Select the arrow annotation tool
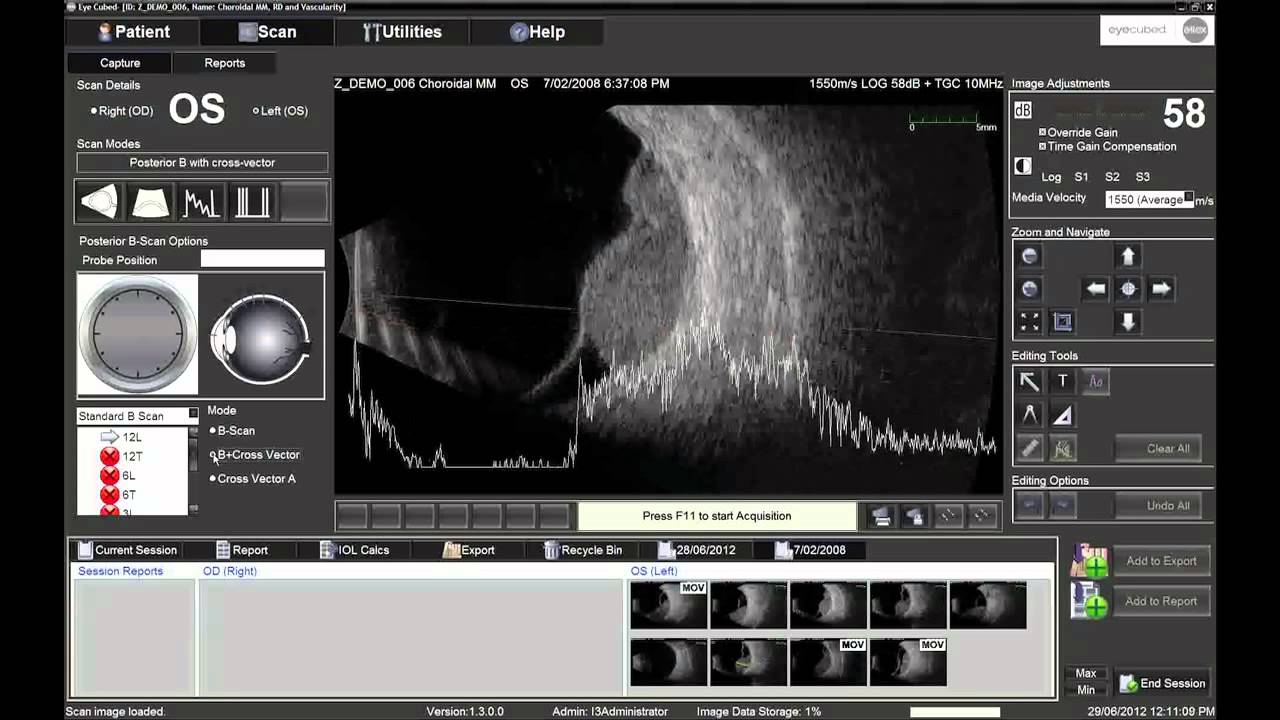 (x=1029, y=381)
